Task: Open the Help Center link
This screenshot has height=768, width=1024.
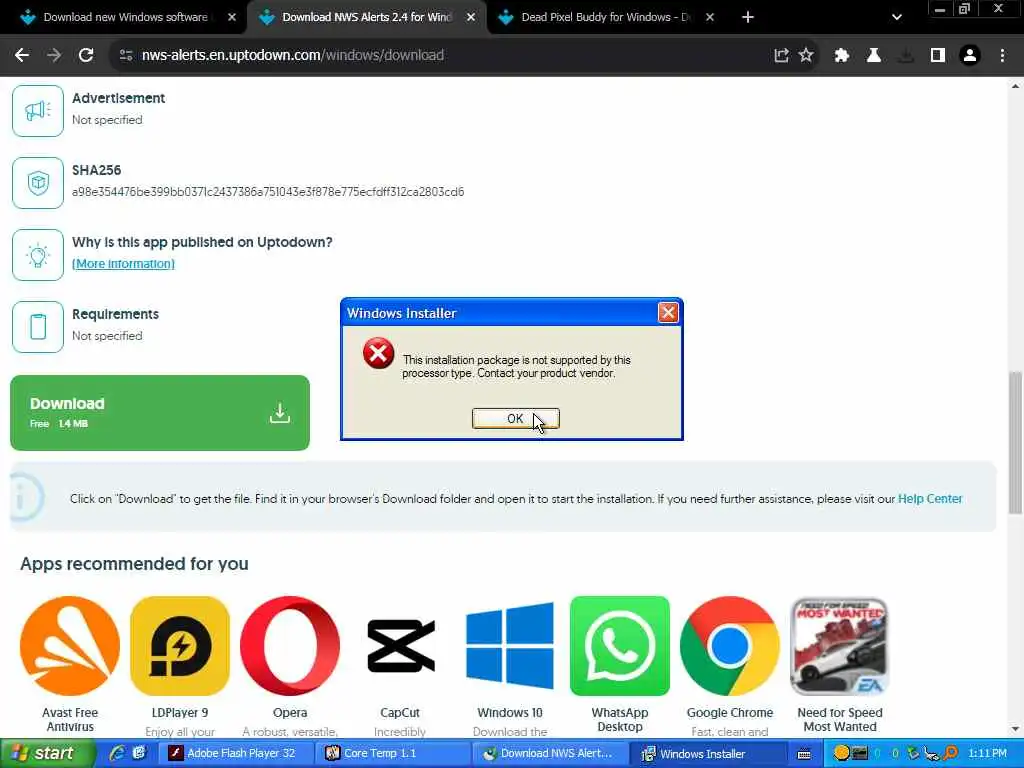Action: coord(930,499)
